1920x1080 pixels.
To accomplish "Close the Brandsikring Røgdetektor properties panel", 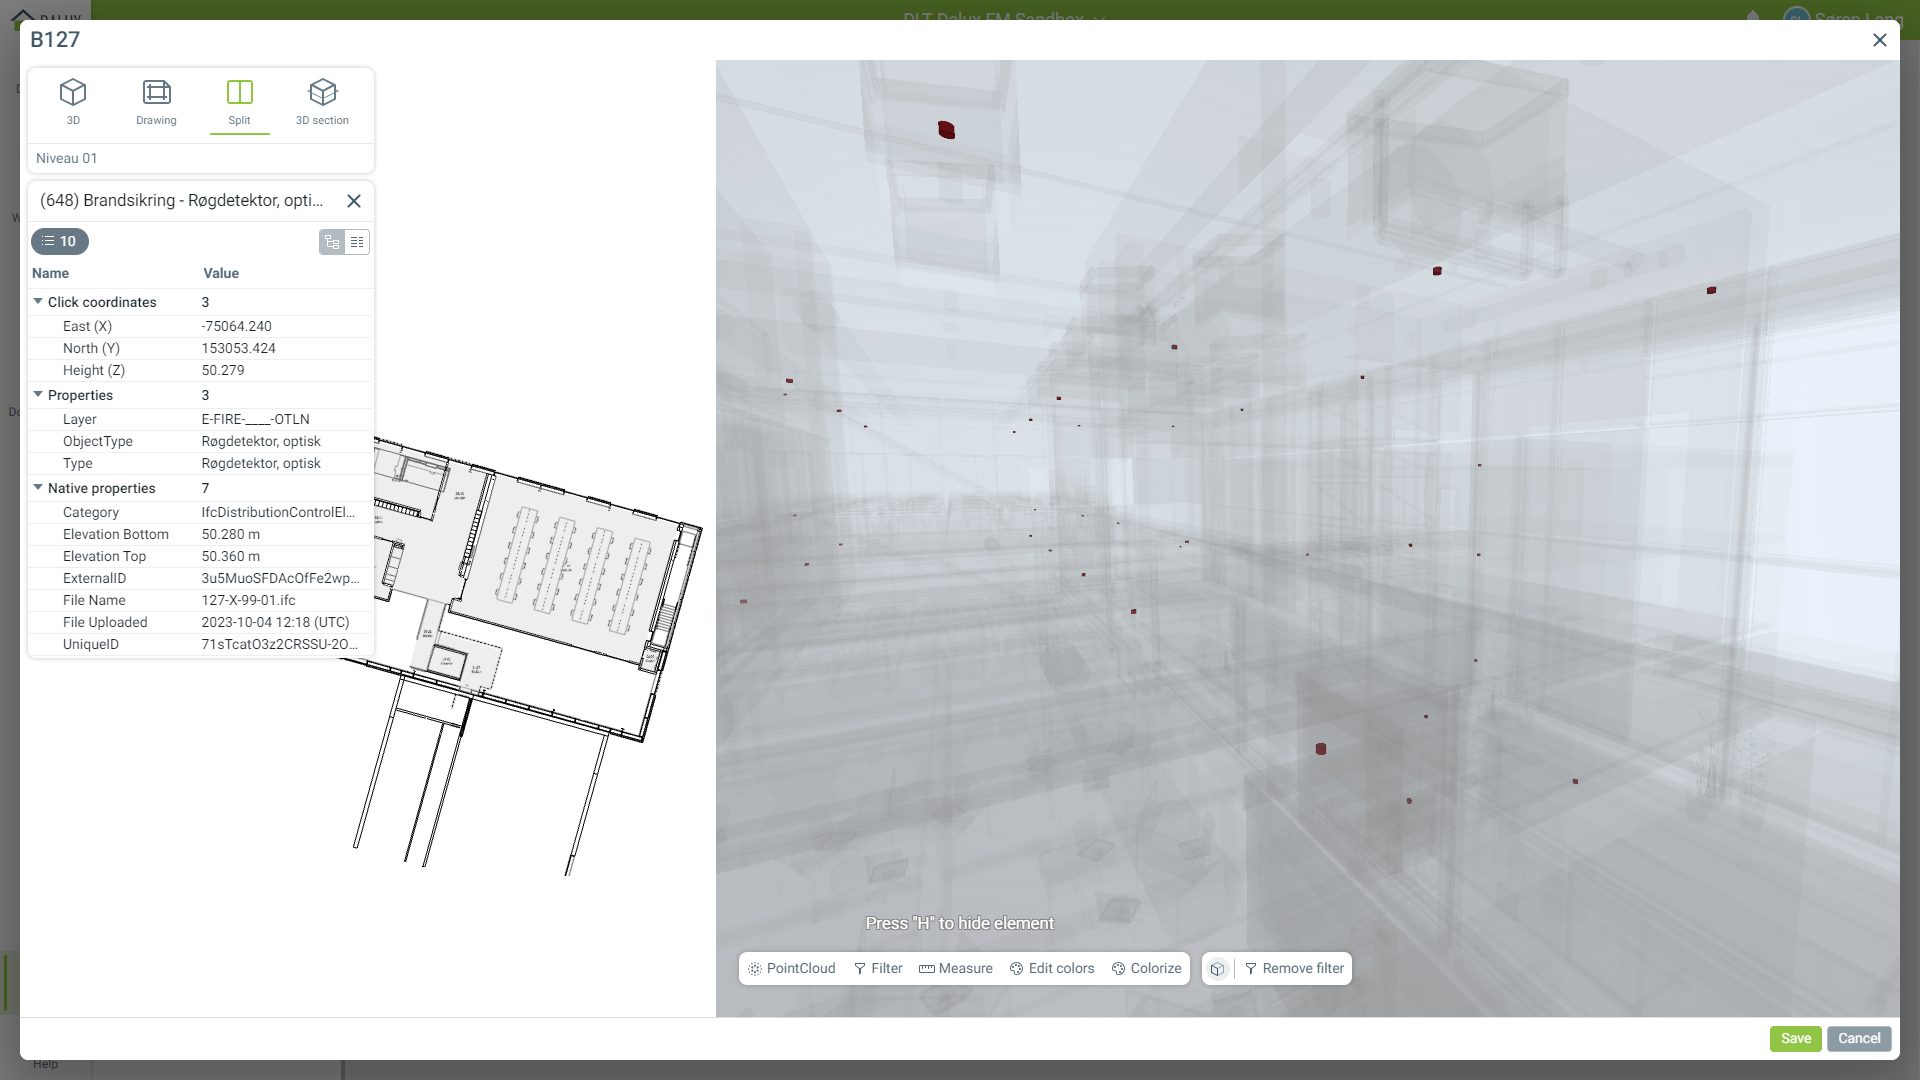I will [354, 201].
